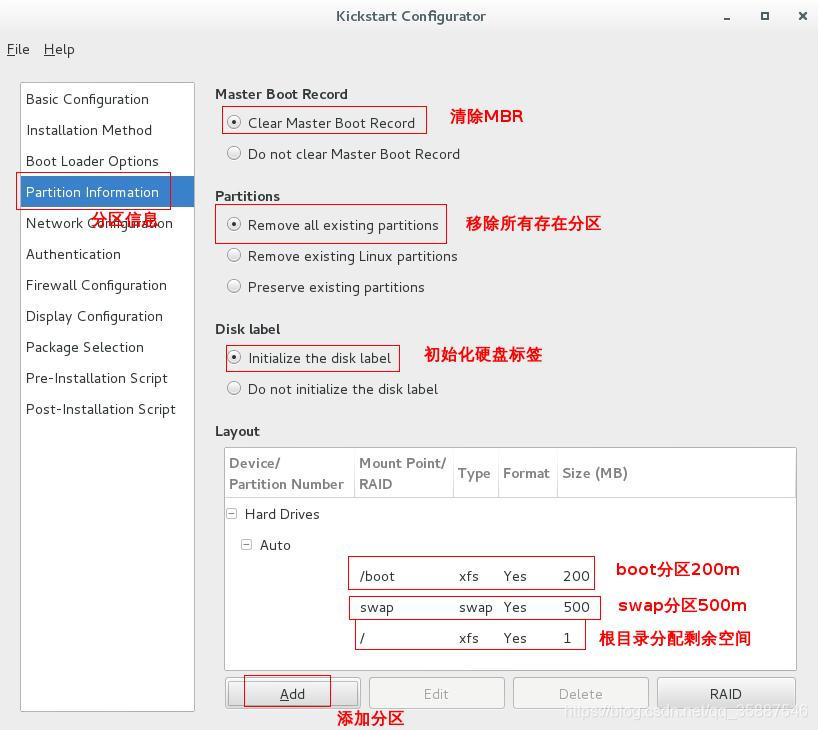Screen dimensions: 818x730
Task: Click the Size (MB) column header
Action: [676, 473]
